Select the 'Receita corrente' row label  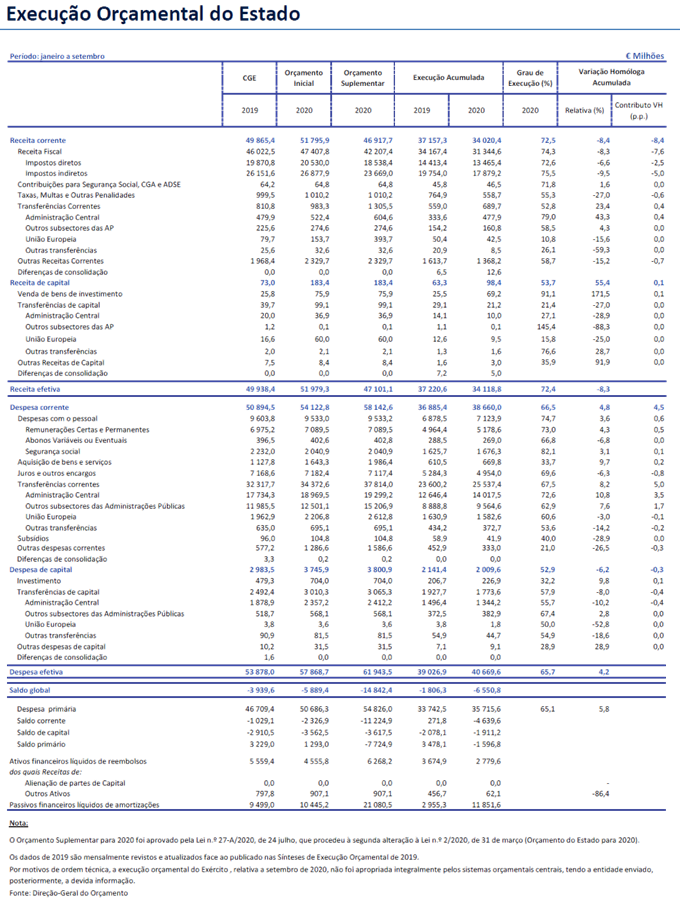pyautogui.click(x=38, y=140)
